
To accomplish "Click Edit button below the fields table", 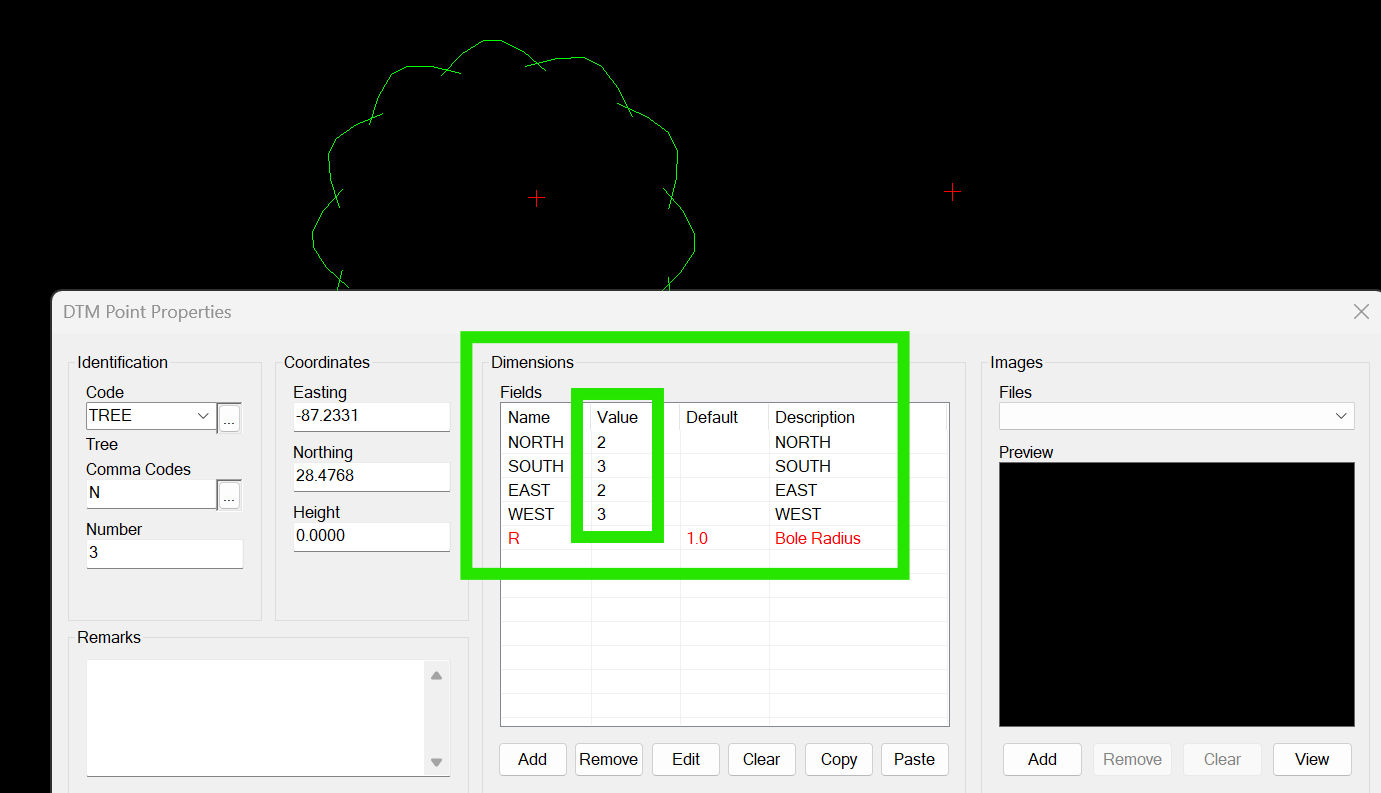I will tap(685, 759).
